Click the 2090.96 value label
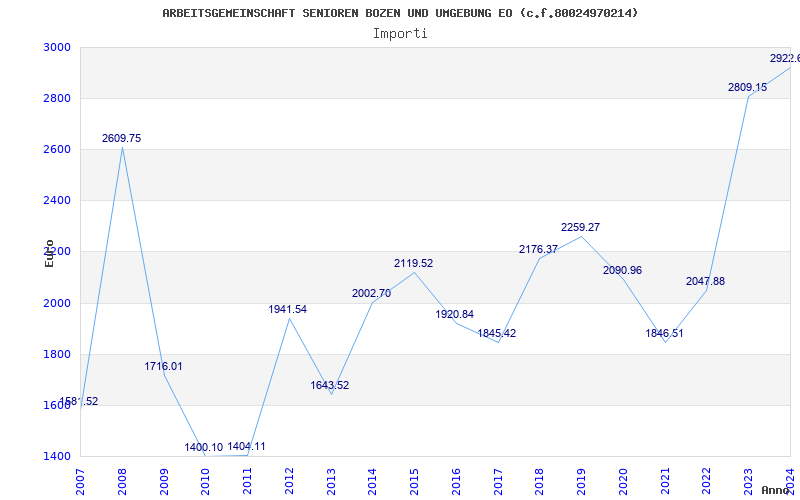The height and width of the screenshot is (500, 800). 622,270
